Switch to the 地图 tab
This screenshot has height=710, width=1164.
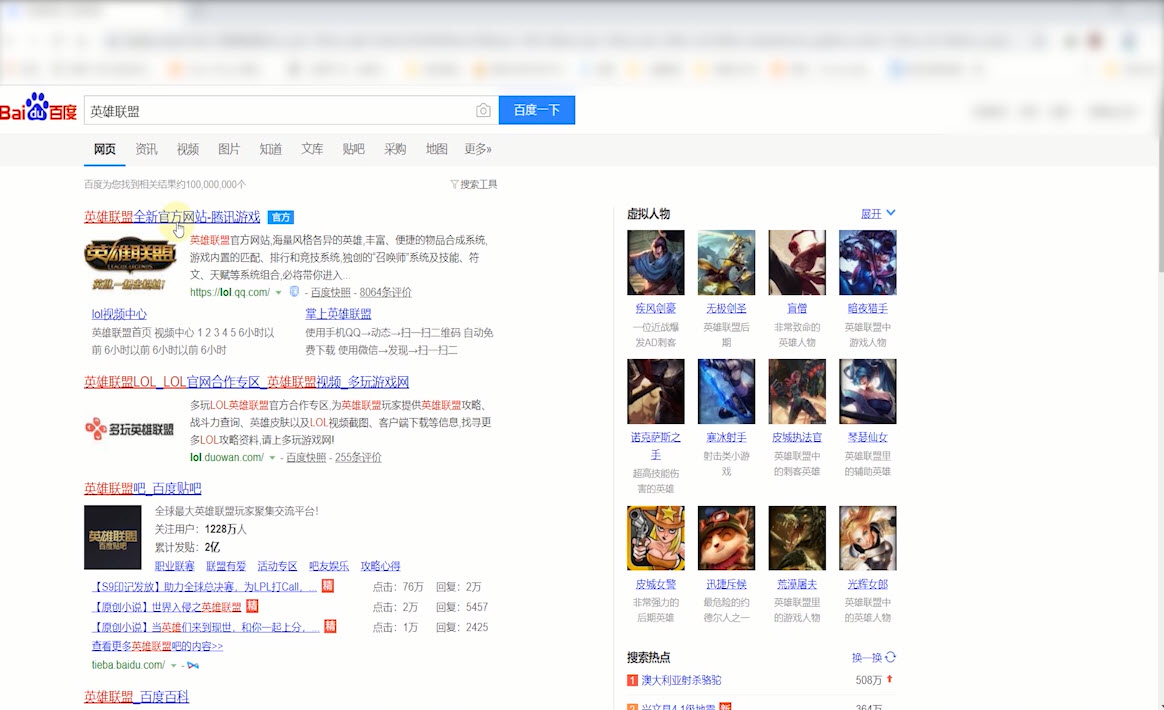(436, 149)
